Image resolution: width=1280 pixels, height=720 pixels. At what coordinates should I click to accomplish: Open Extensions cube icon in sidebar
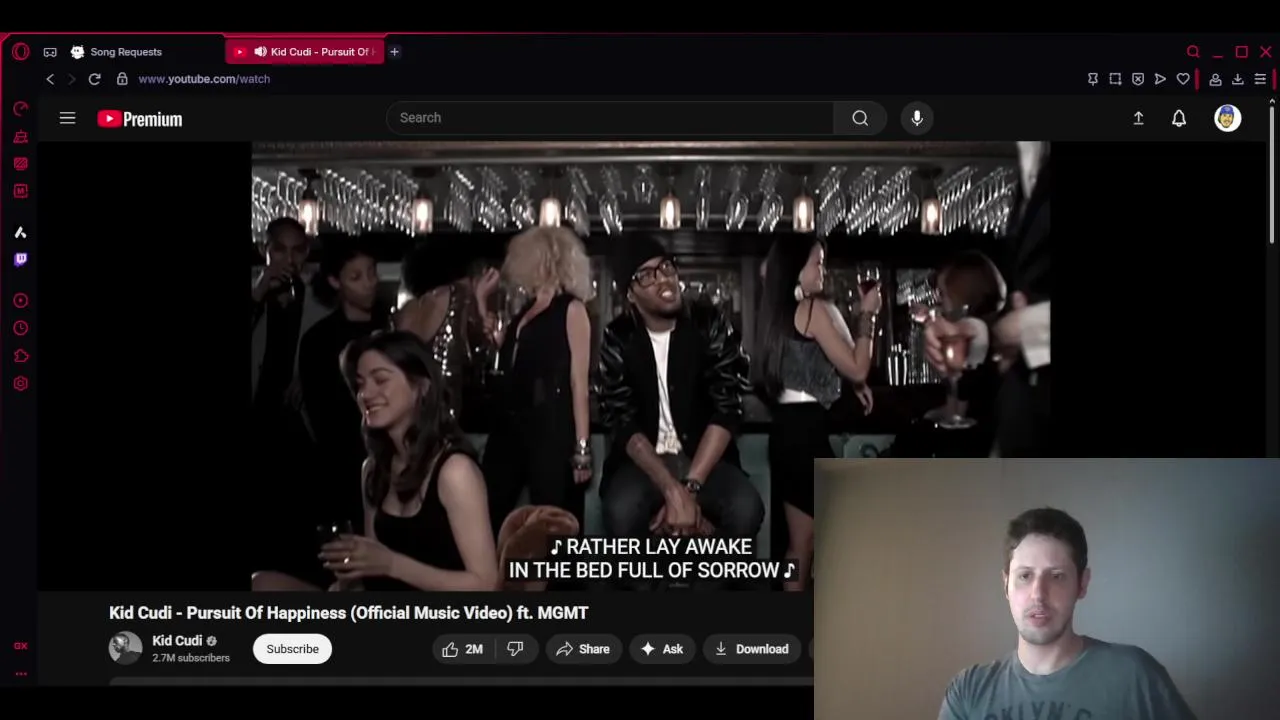(20, 356)
